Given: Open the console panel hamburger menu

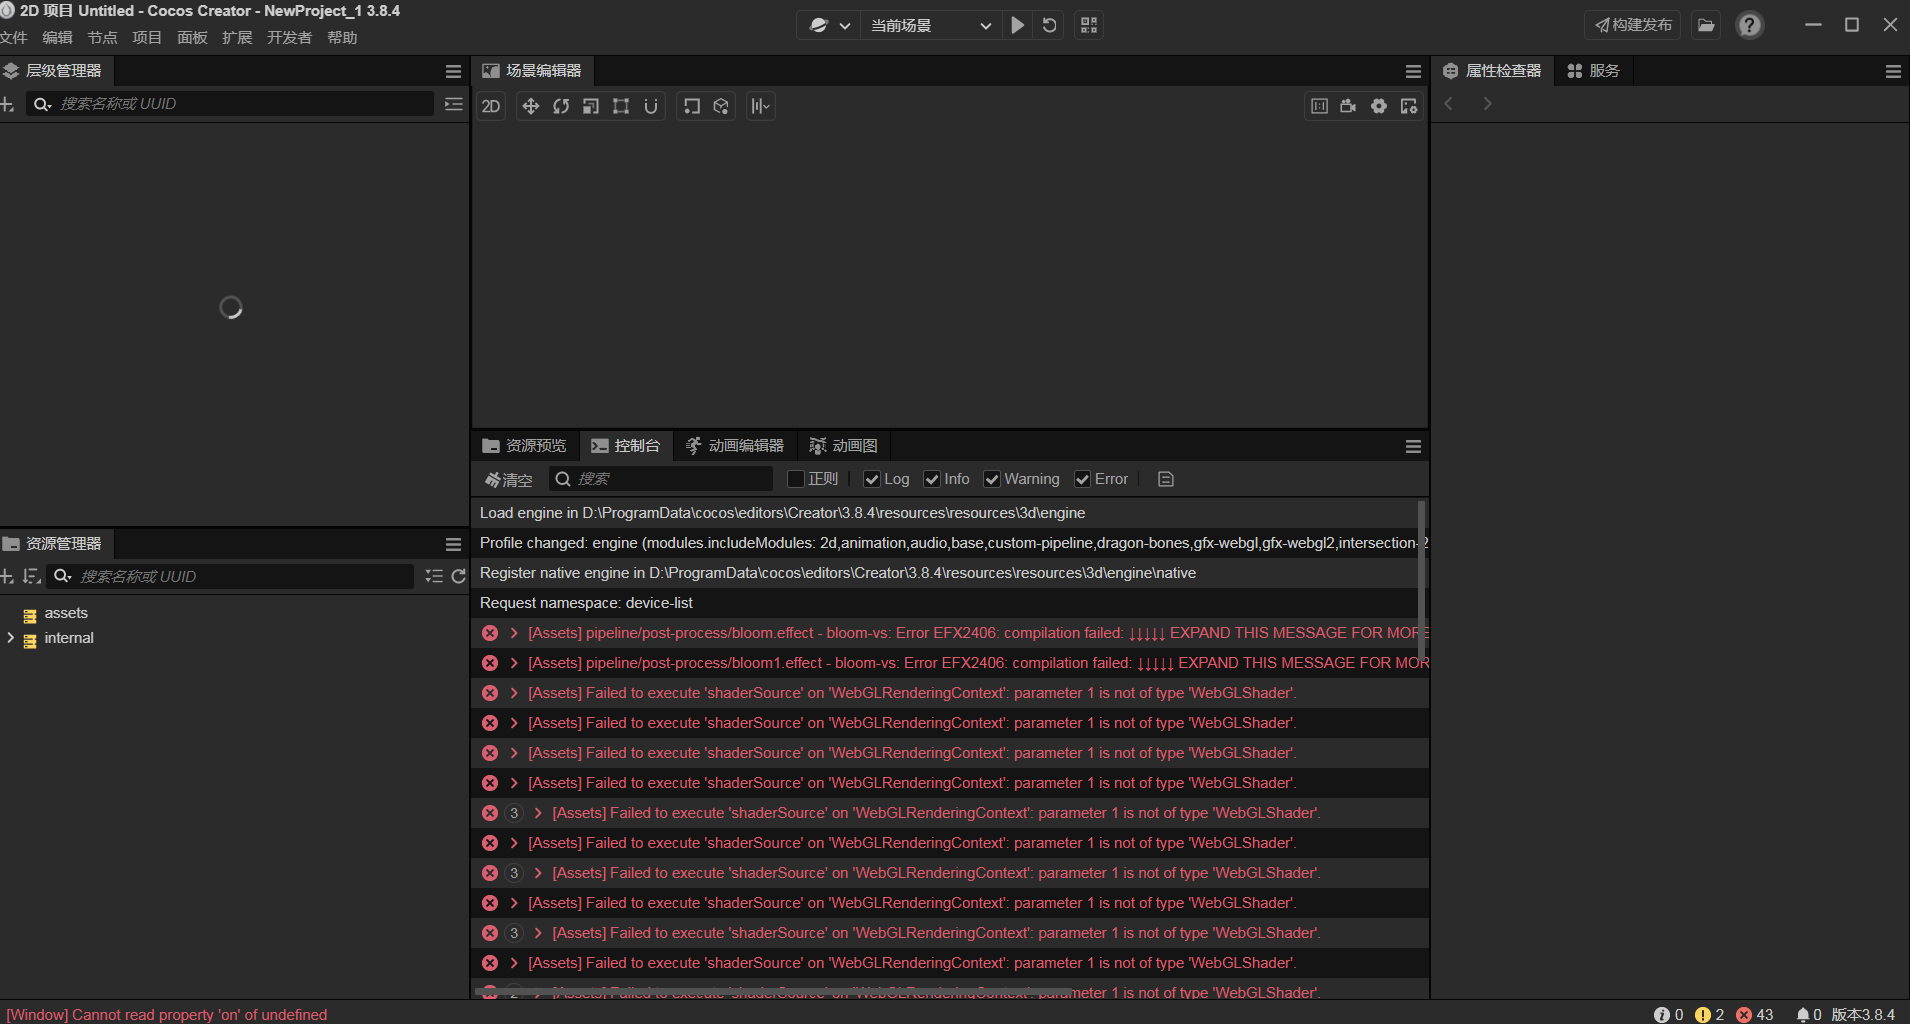Looking at the screenshot, I should [x=1413, y=447].
